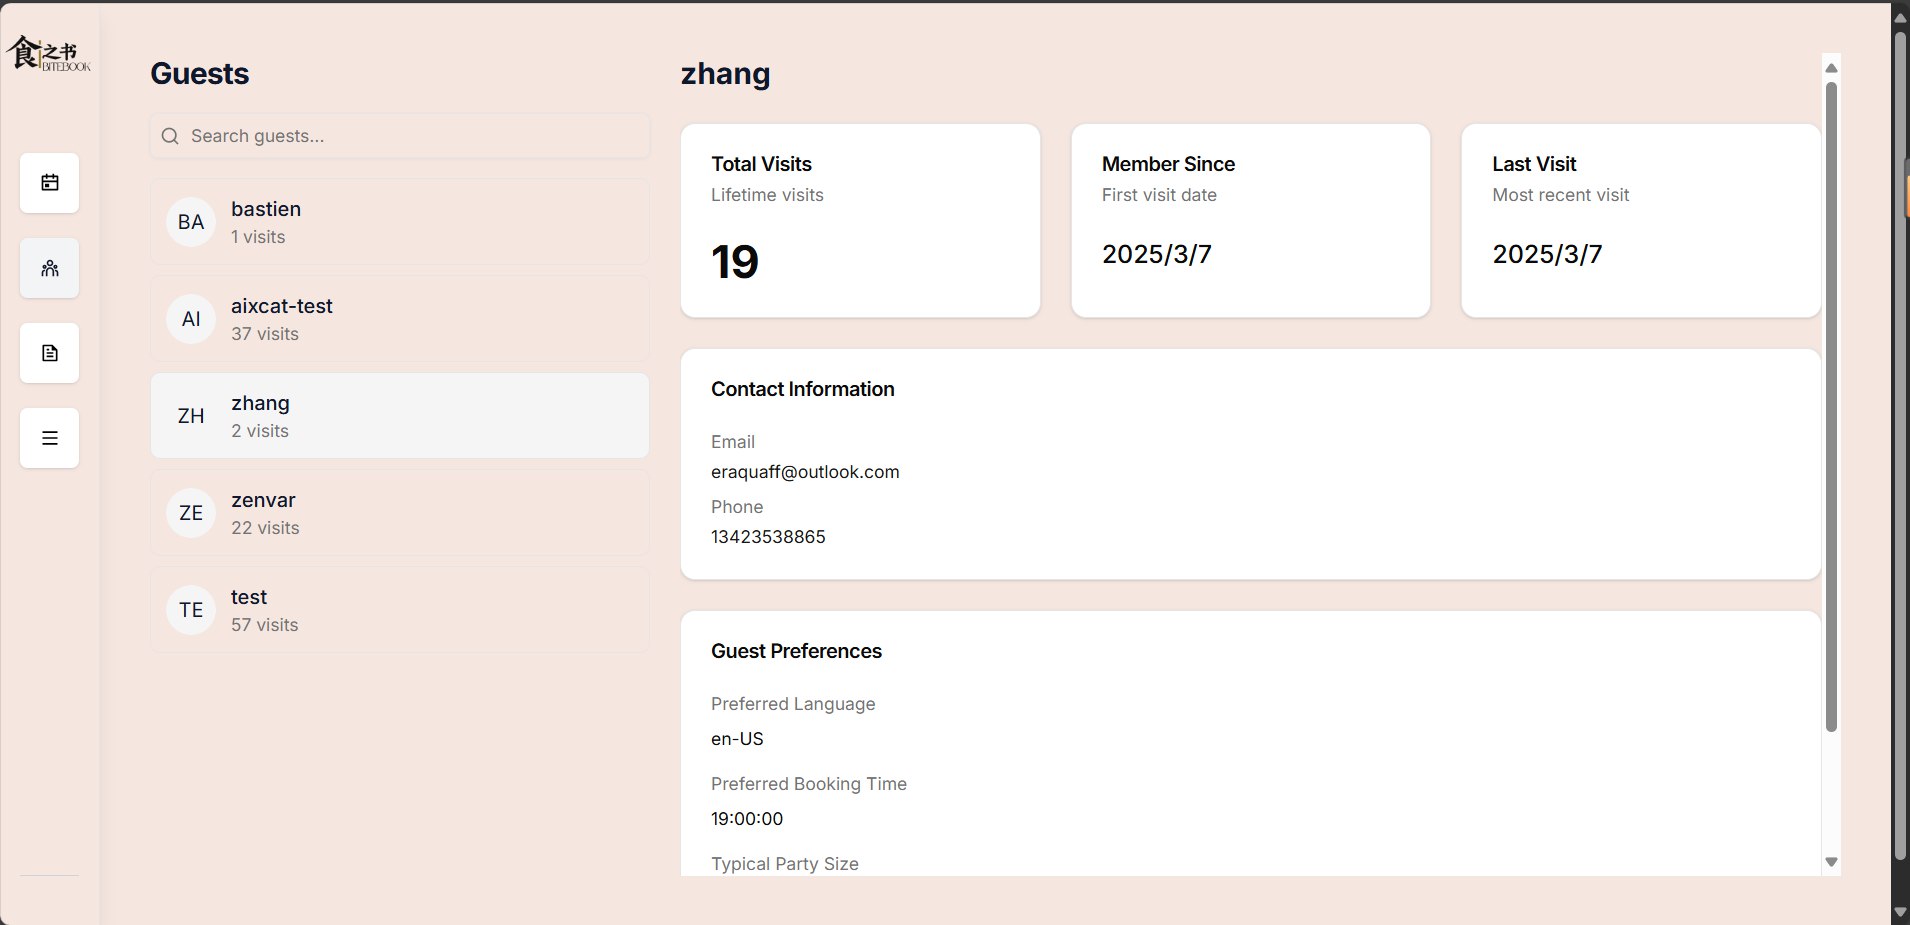Click the ZH avatar badge for zhang
This screenshot has height=925, width=1910.
190,415
